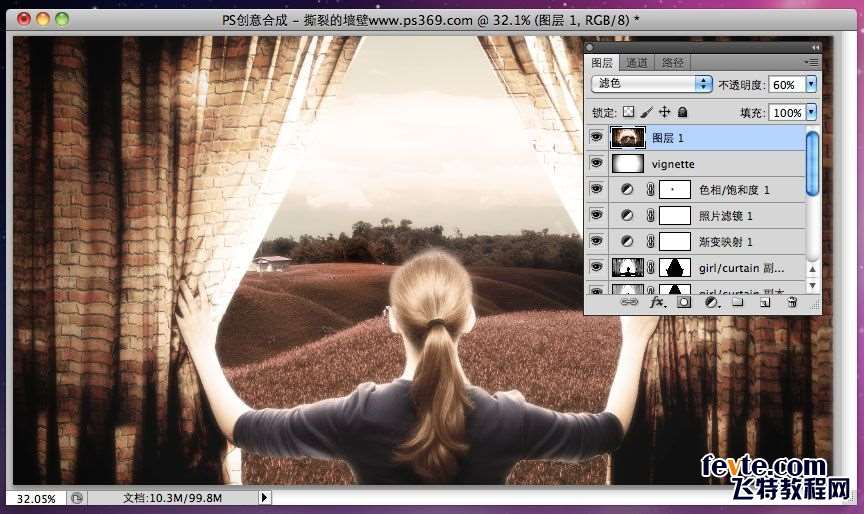Screen dimensions: 864x514
Task: Close the Layers panel with its top-left dot
Action: (590, 47)
